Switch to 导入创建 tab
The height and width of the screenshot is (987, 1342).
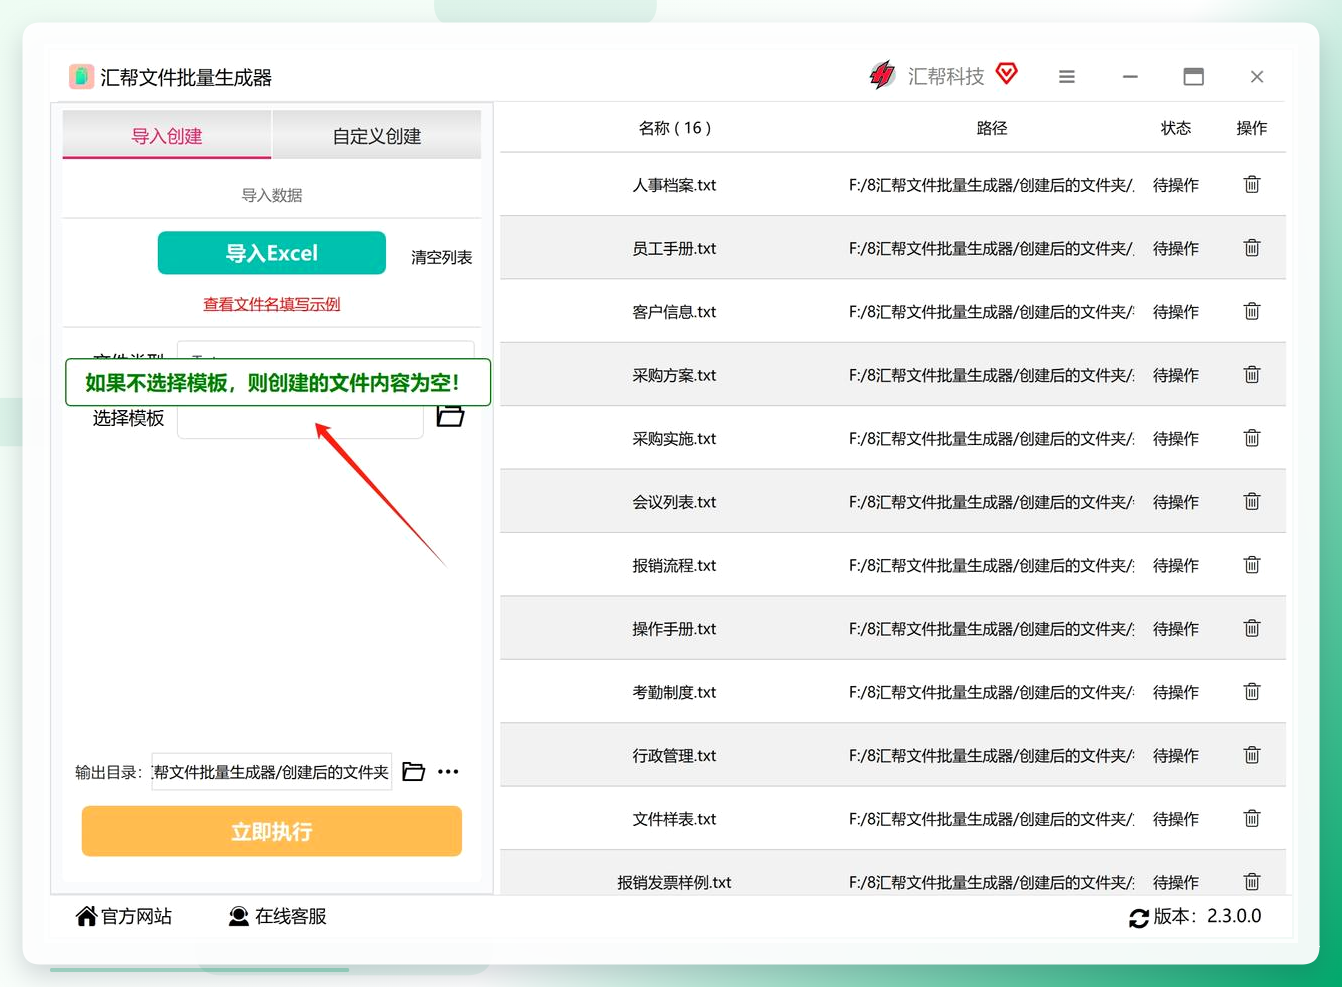coord(167,135)
